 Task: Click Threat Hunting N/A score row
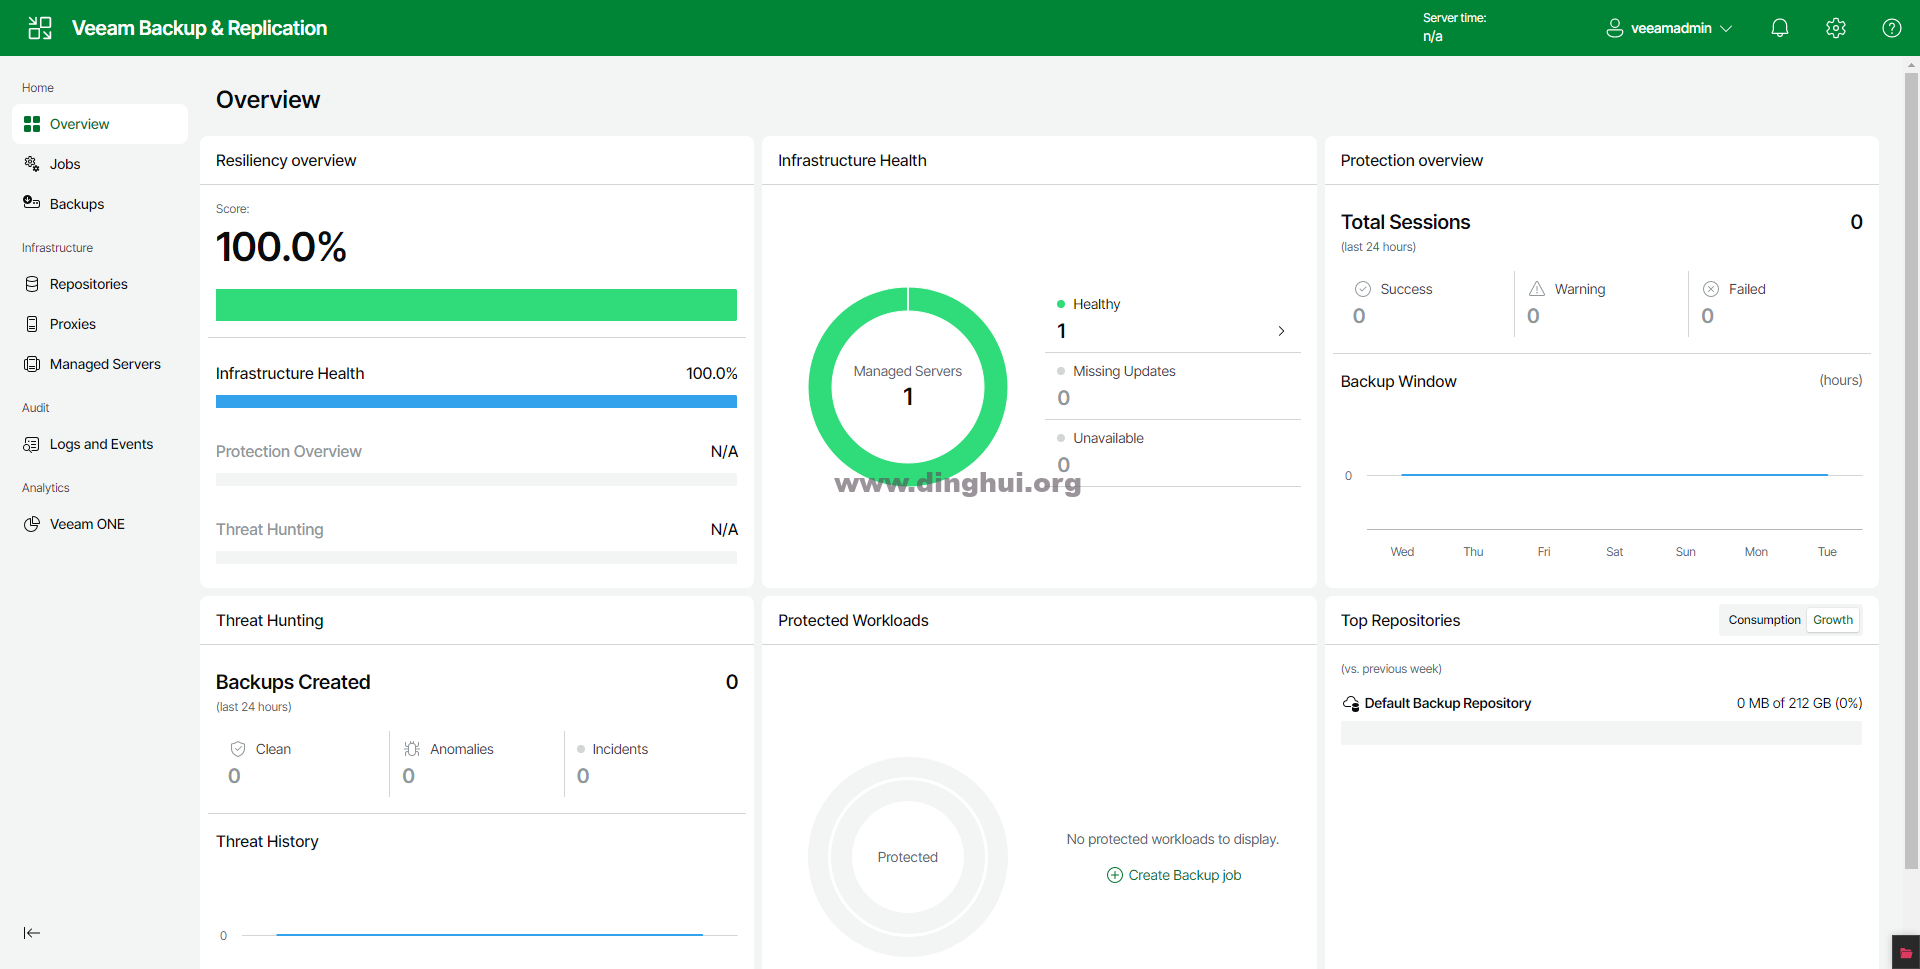[x=476, y=541]
